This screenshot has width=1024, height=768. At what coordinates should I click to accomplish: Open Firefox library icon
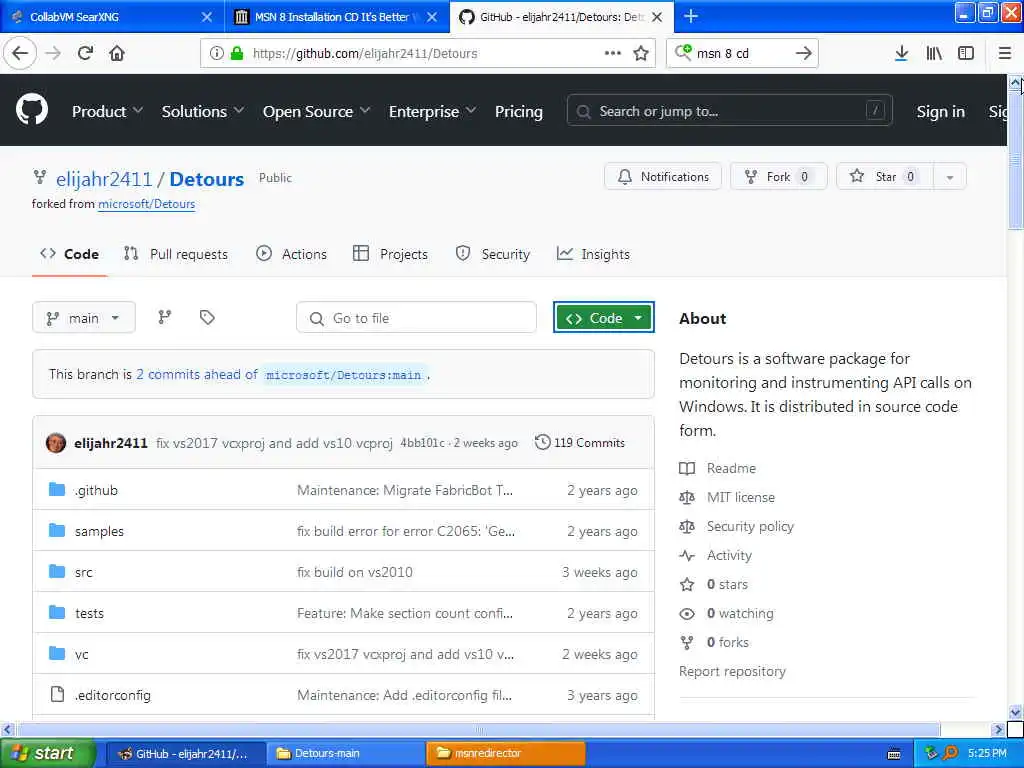click(x=934, y=53)
